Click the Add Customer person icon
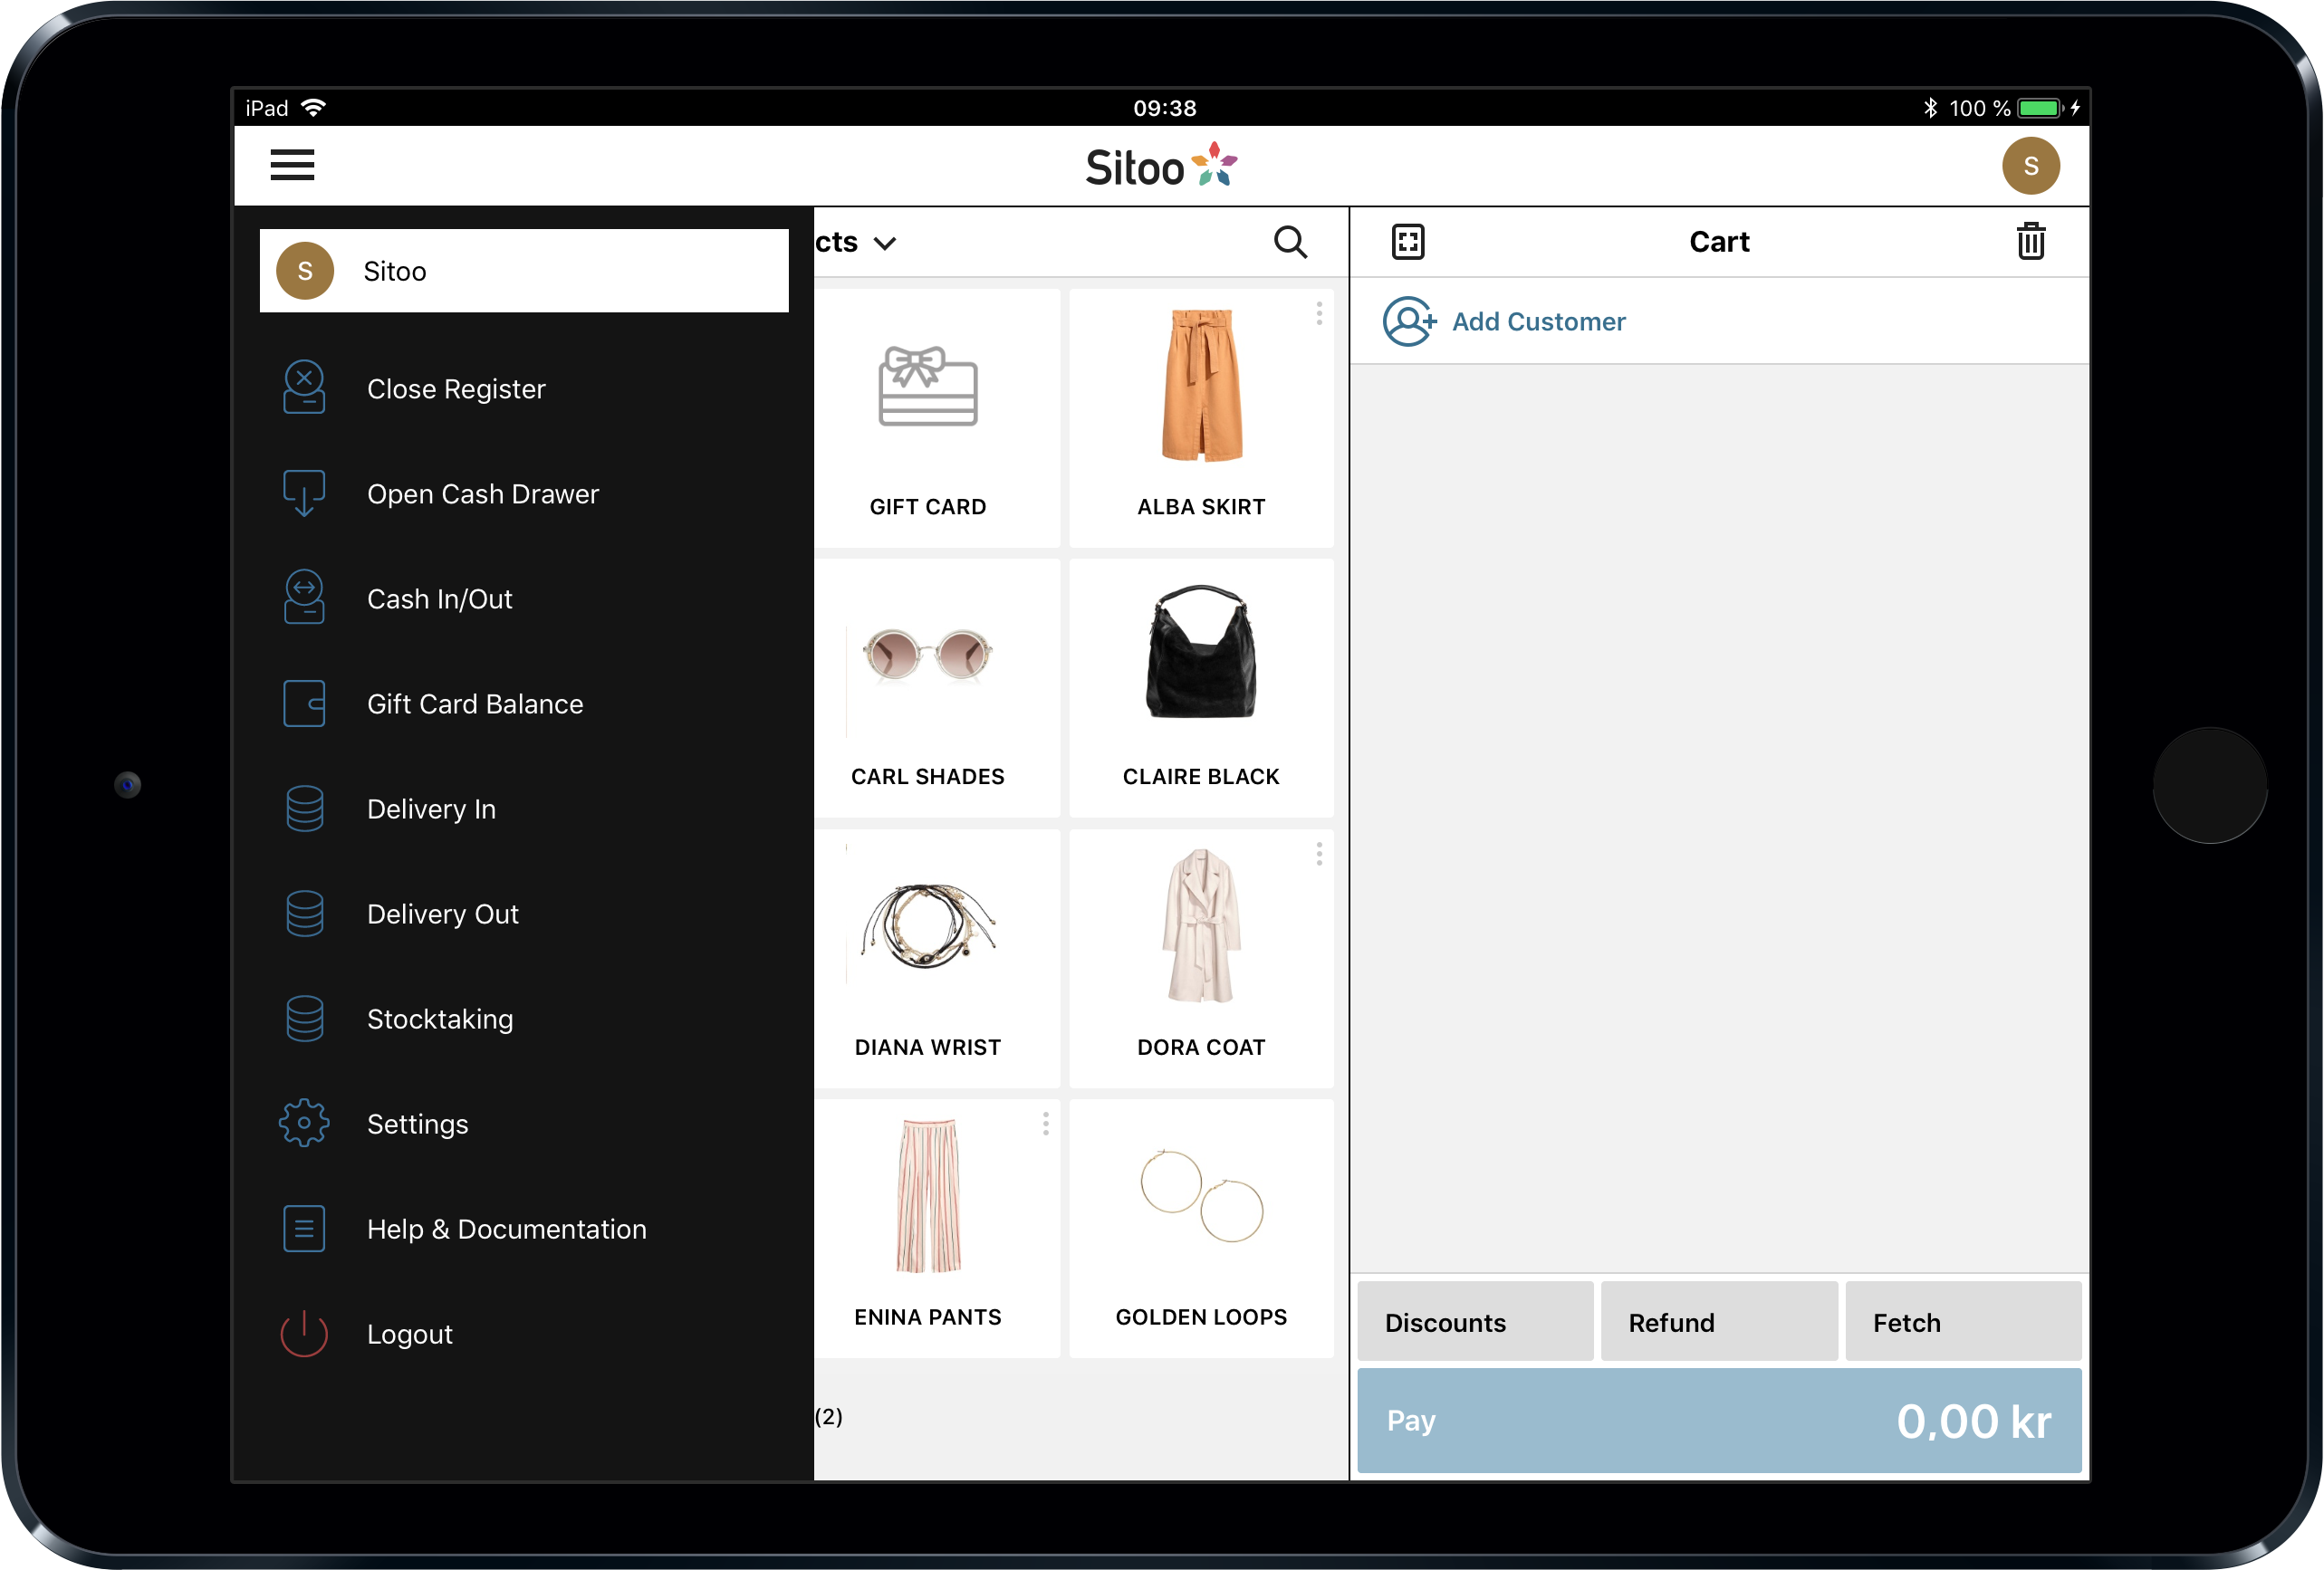Viewport: 2324px width, 1570px height. click(1409, 321)
